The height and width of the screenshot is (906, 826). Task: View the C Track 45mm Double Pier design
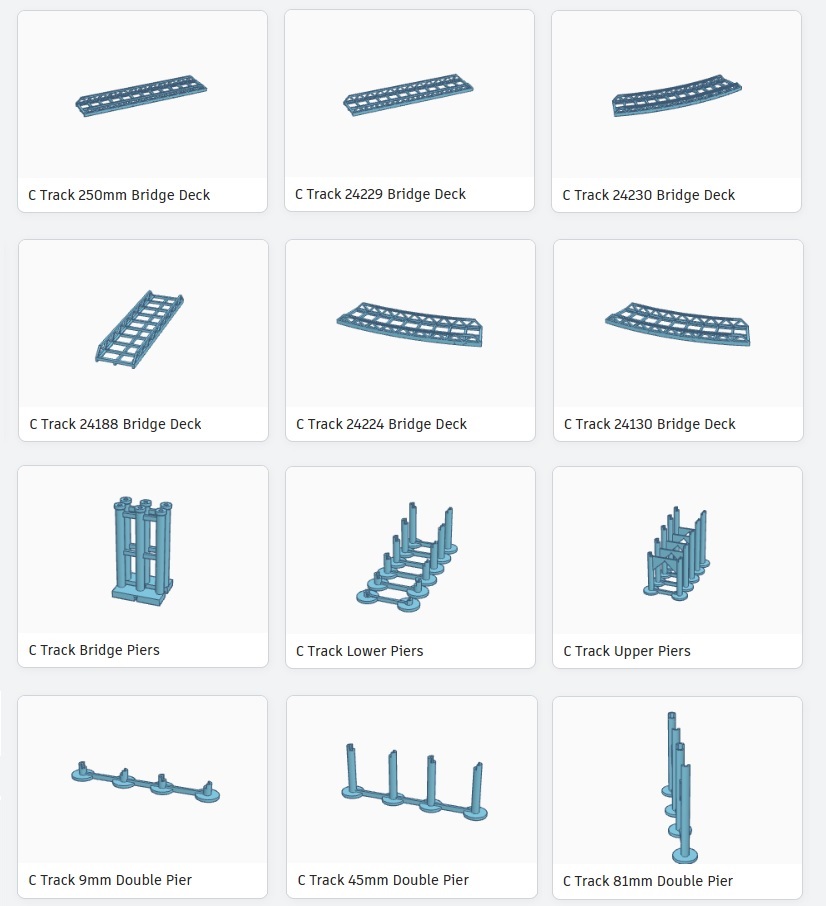pyautogui.click(x=411, y=780)
